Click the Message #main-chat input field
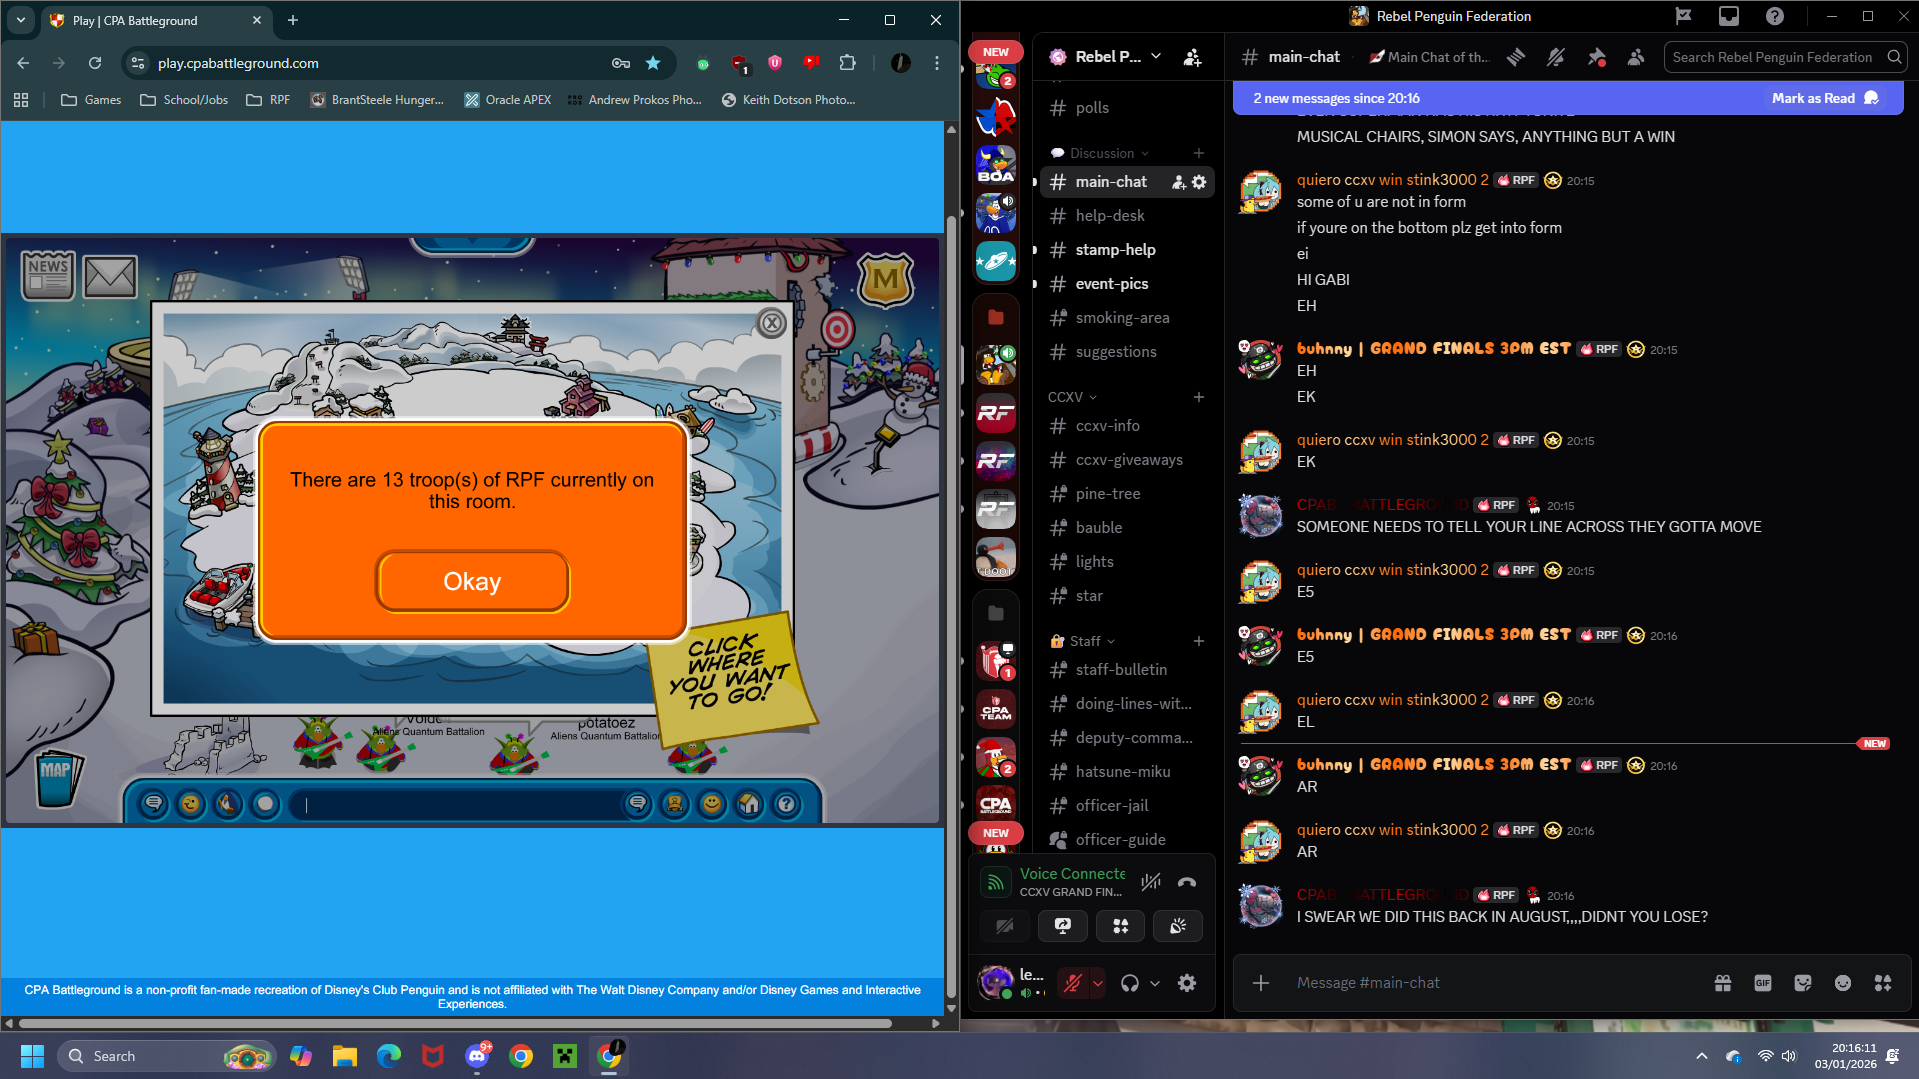The height and width of the screenshot is (1079, 1919). click(1490, 983)
